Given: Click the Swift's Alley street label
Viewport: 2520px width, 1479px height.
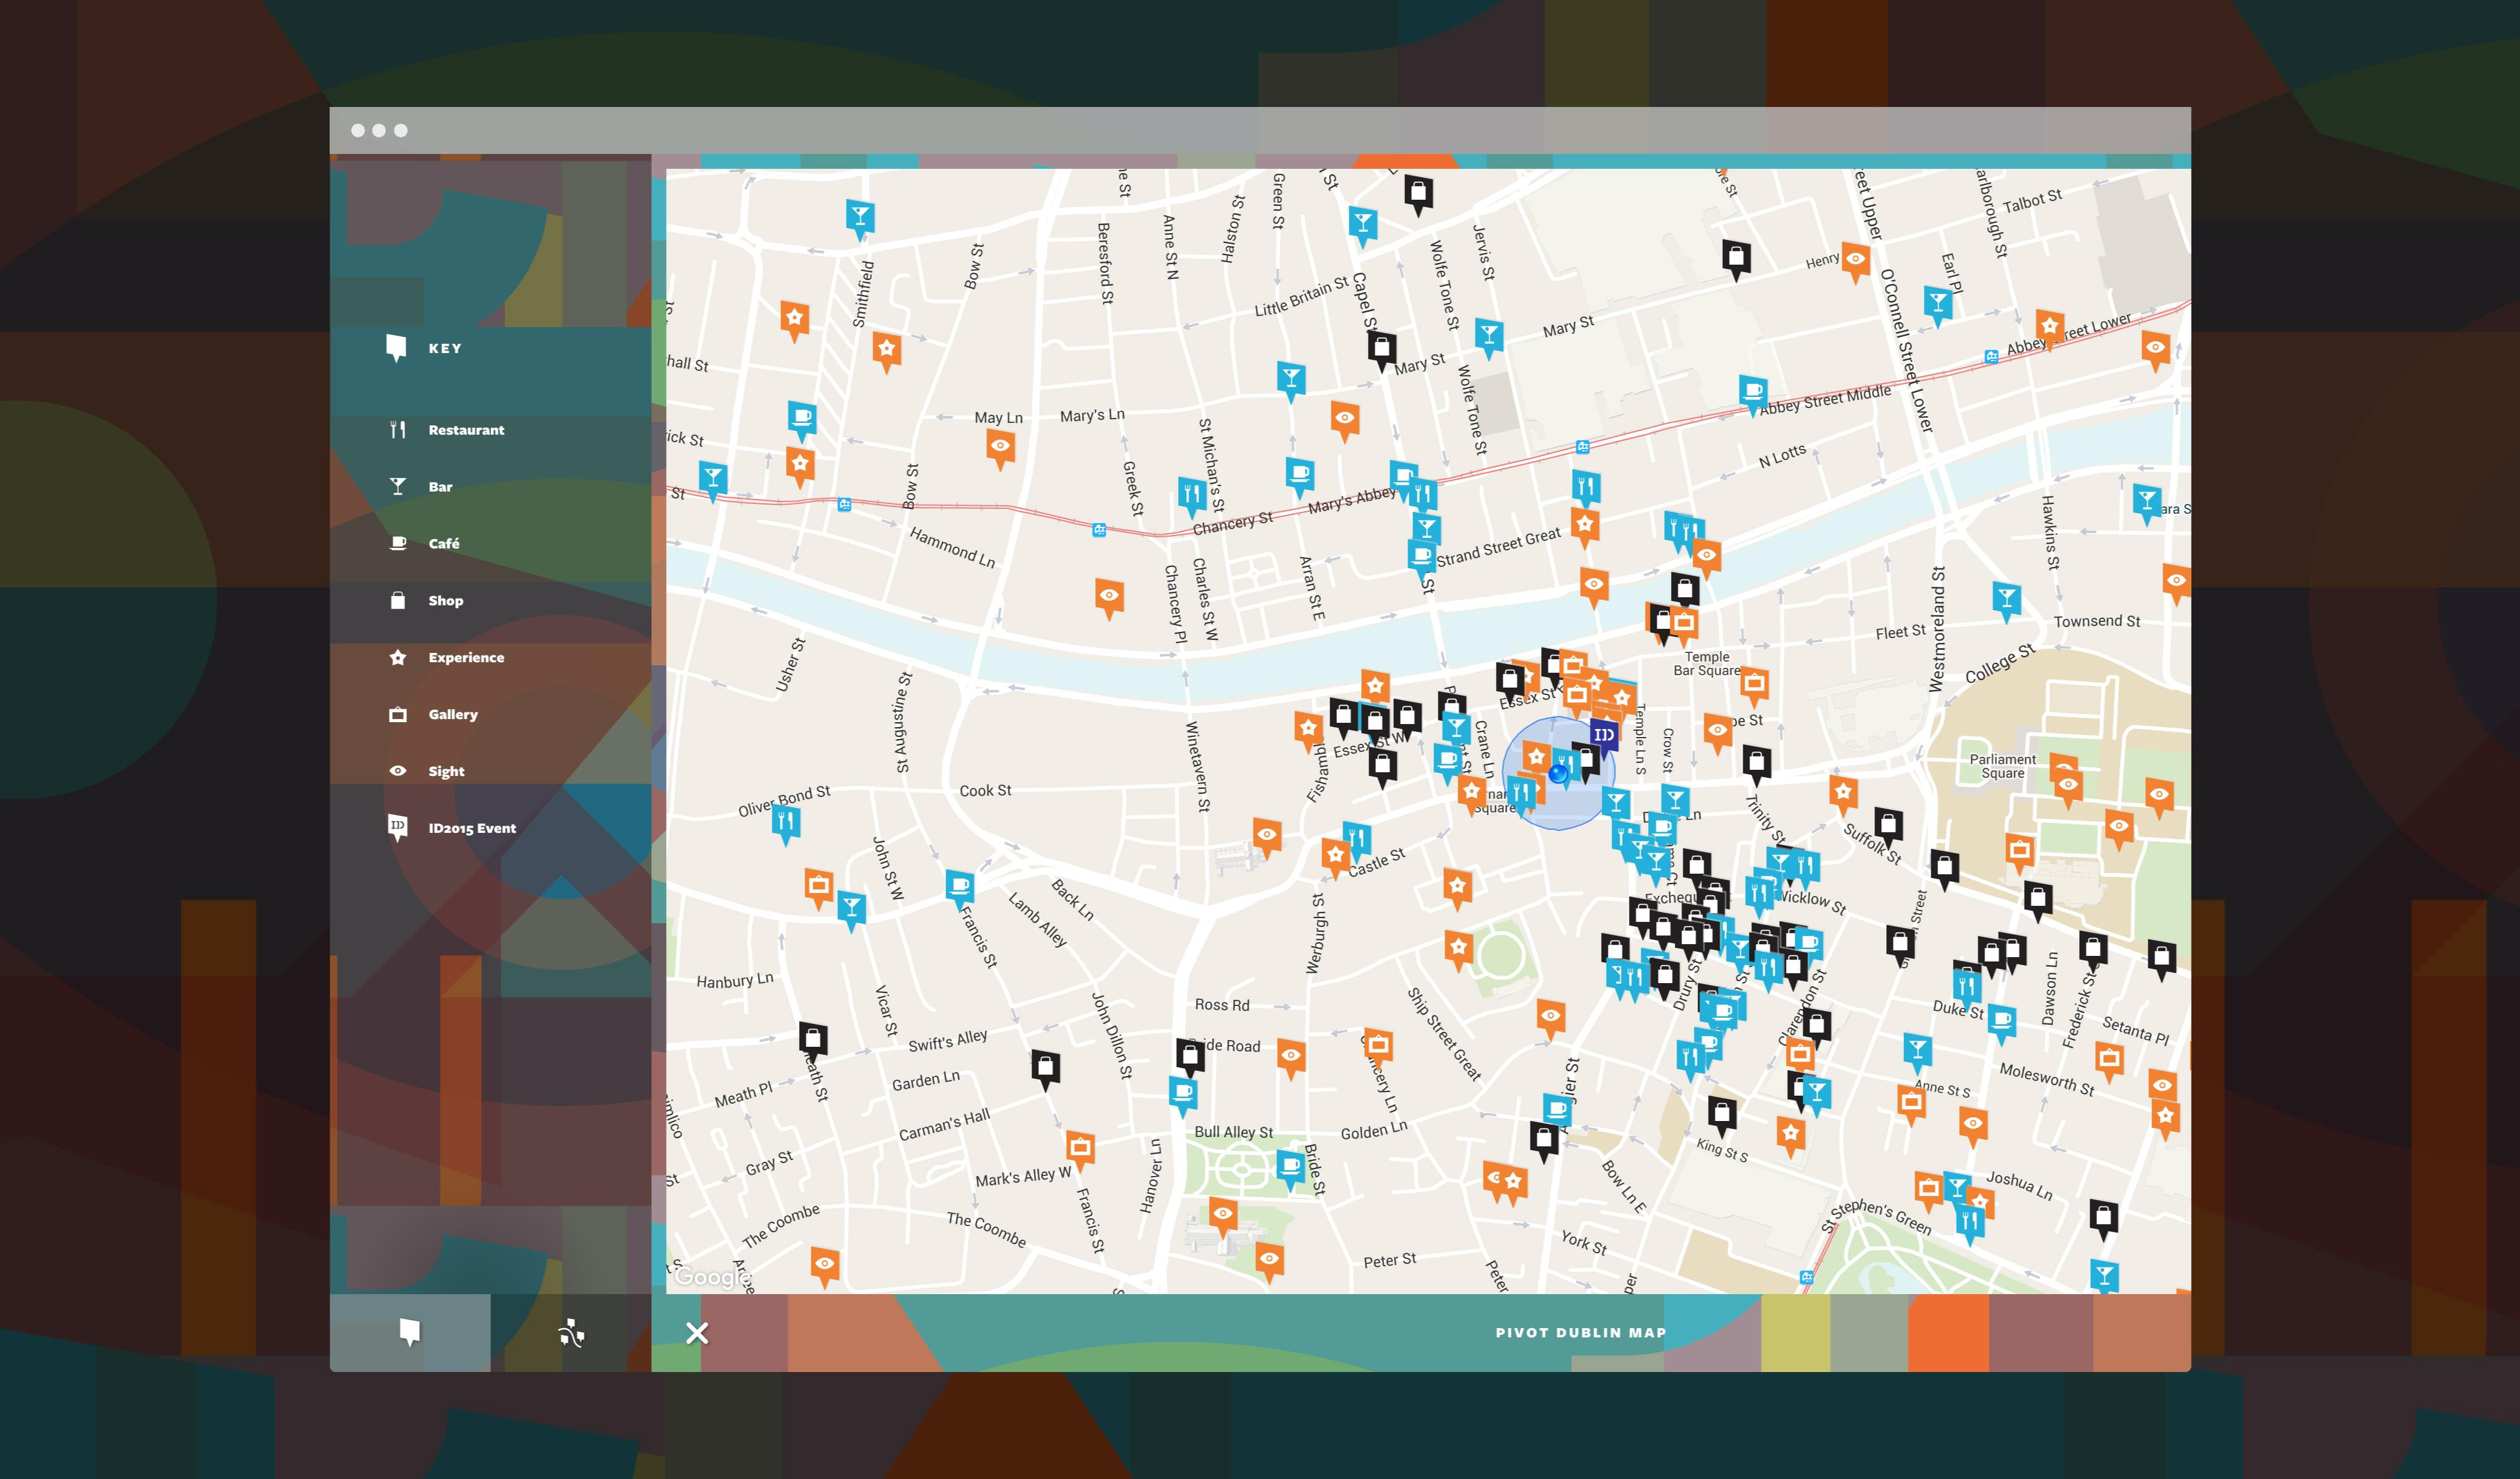Looking at the screenshot, I should pos(948,1040).
